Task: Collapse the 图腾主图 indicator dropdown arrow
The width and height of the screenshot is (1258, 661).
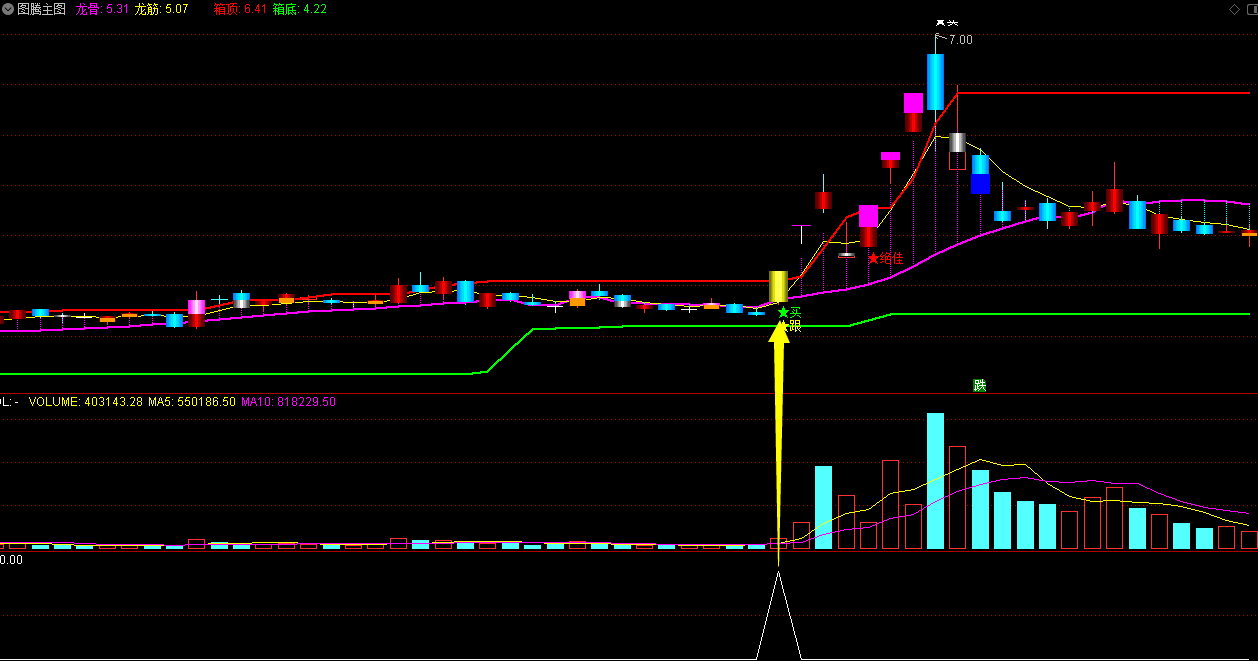Action: coord(8,9)
